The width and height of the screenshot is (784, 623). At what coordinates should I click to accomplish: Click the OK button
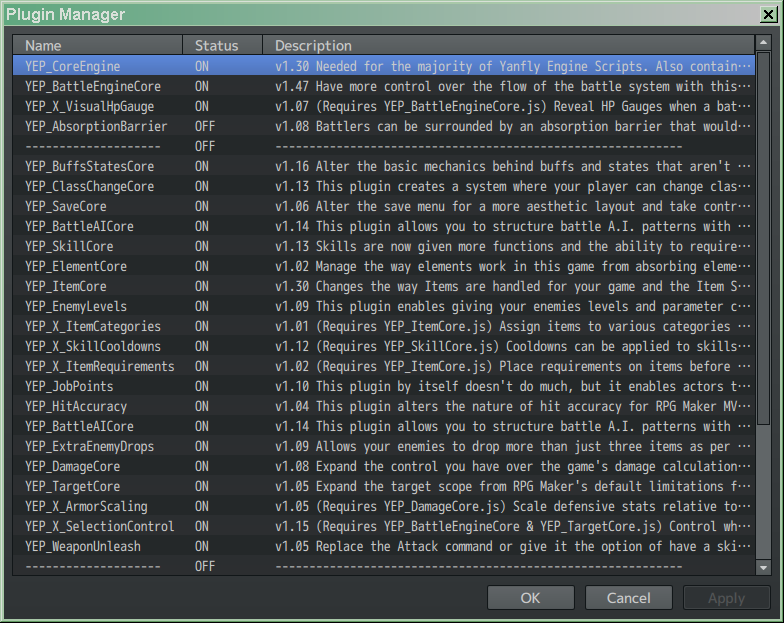530,598
